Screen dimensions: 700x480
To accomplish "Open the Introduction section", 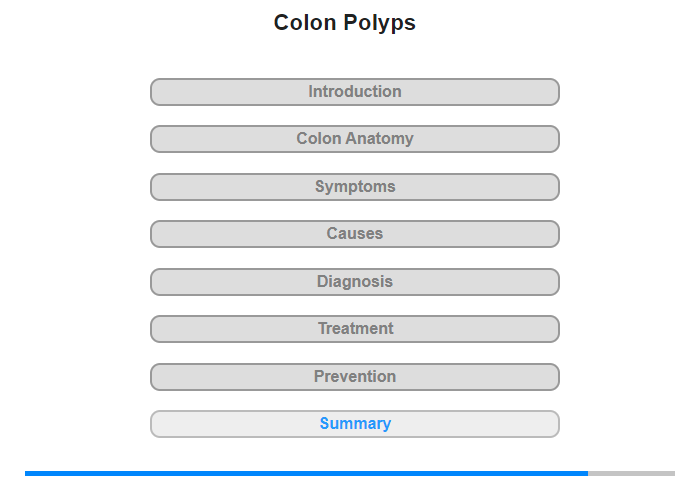I will point(354,92).
